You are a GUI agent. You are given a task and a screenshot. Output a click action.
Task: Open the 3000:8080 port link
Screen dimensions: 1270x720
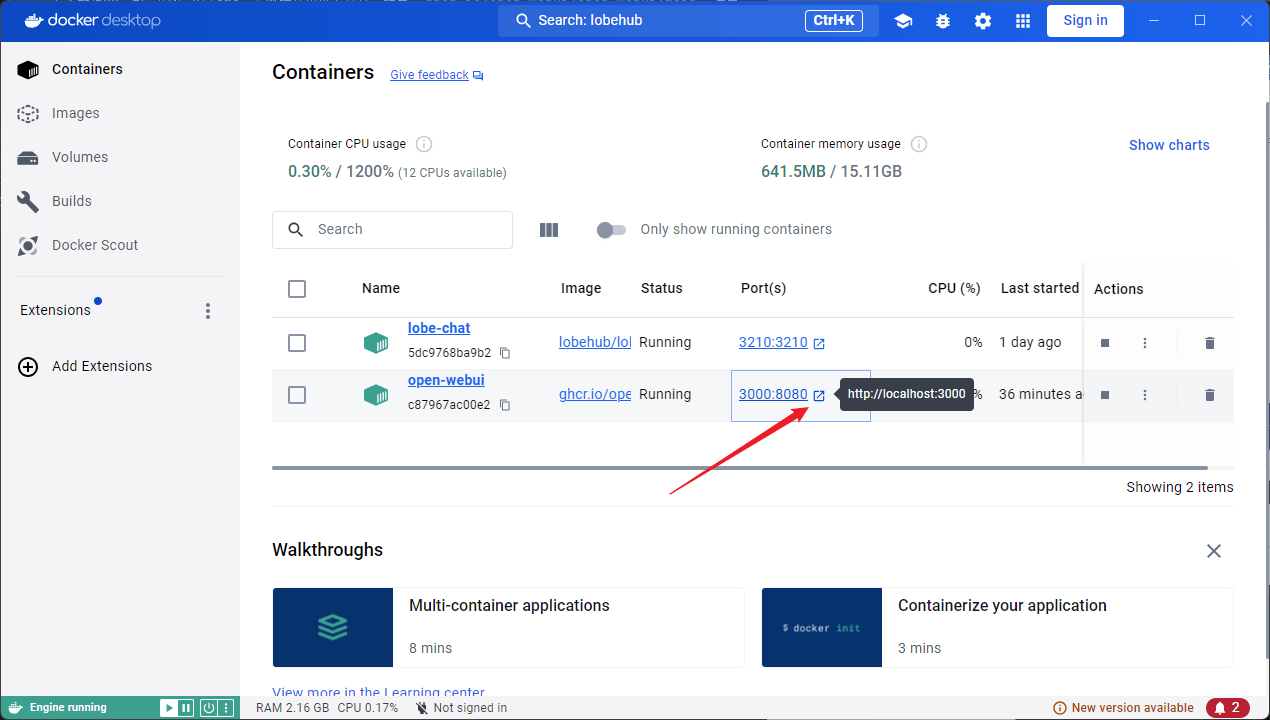point(773,394)
